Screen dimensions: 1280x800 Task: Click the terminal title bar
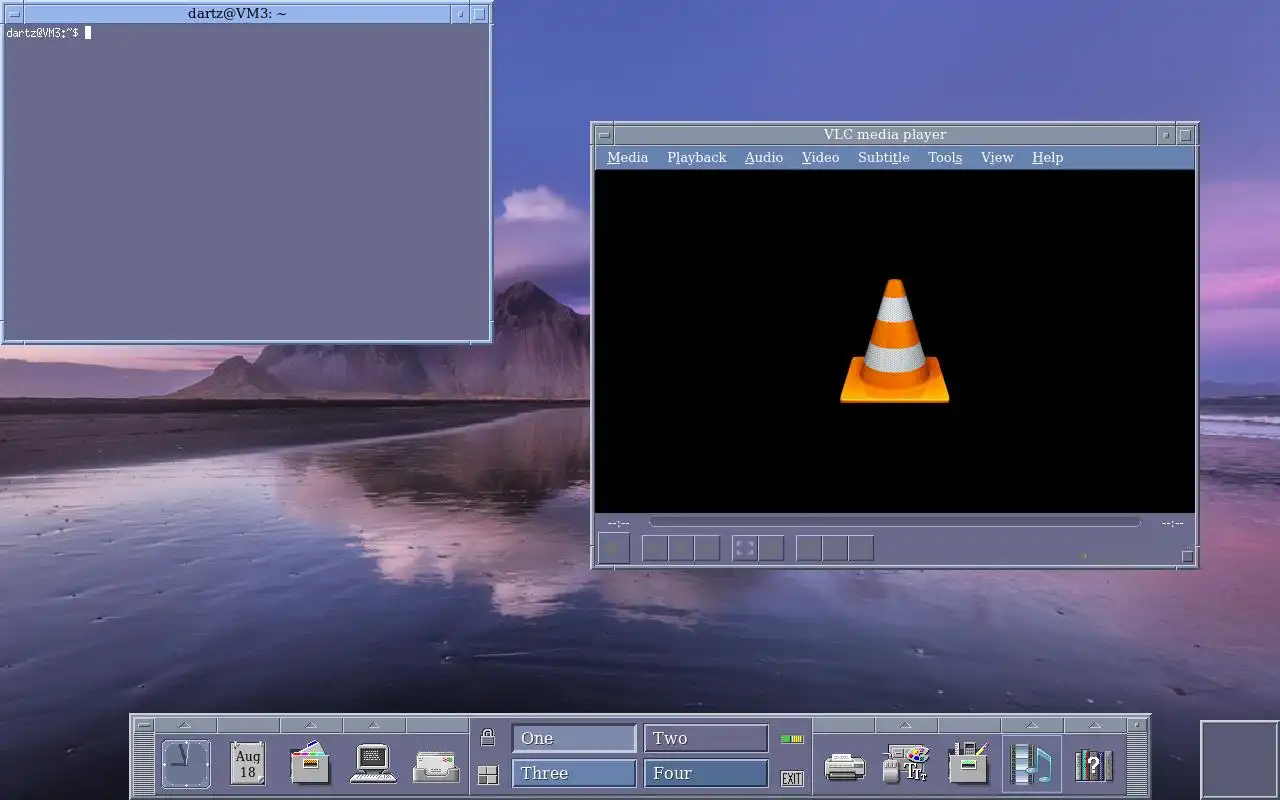click(x=236, y=14)
